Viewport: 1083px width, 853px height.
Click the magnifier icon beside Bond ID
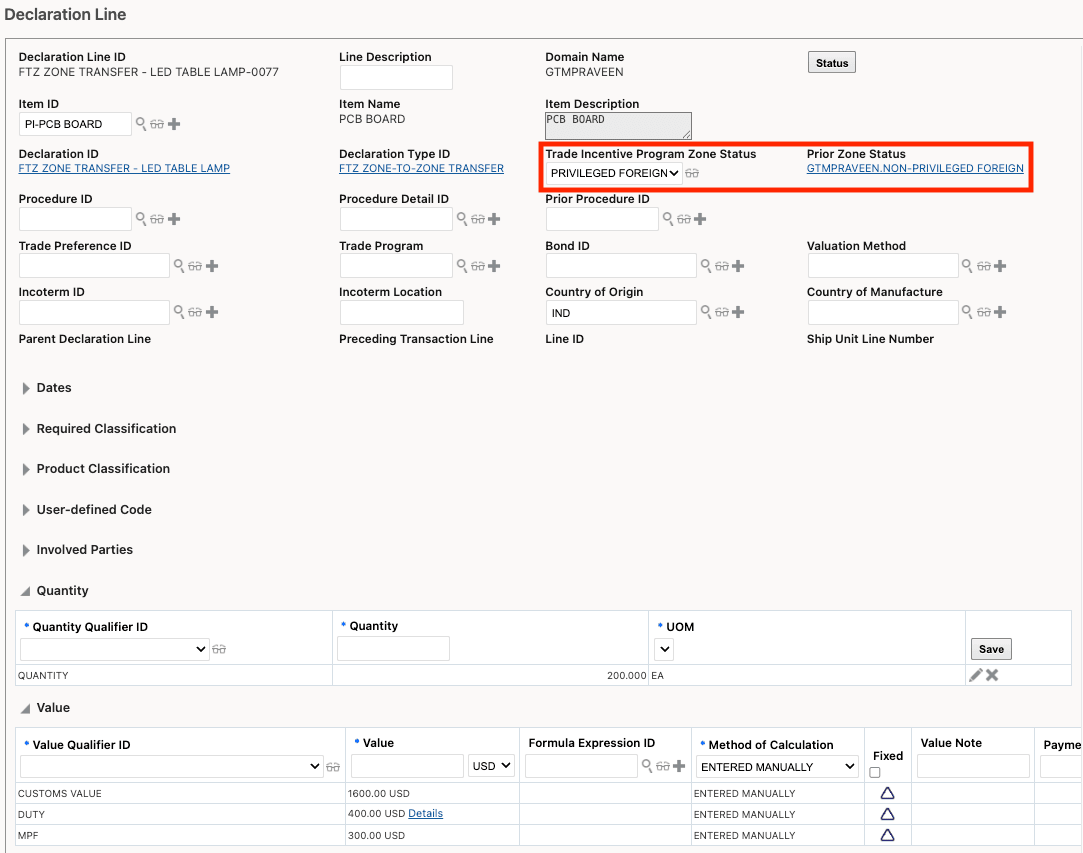tap(706, 266)
